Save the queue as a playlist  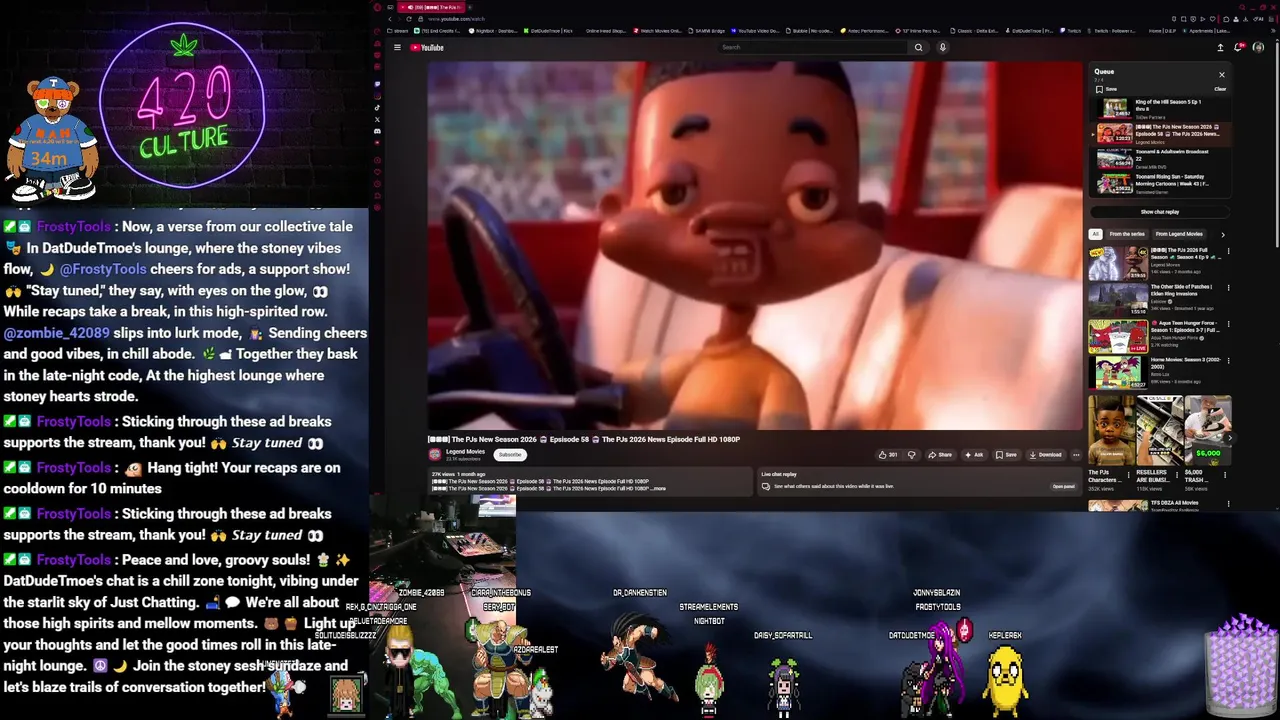point(1106,89)
